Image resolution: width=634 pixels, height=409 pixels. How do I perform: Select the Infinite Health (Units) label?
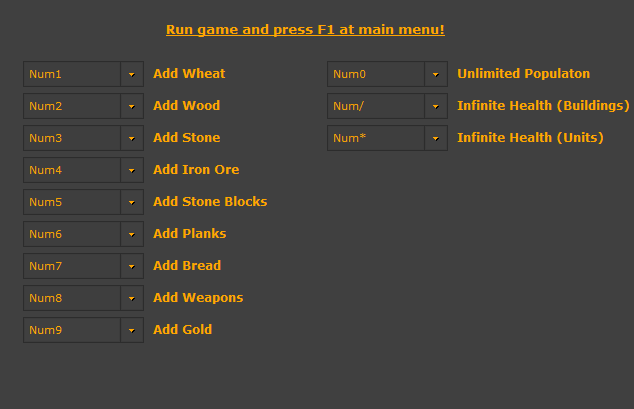[530, 138]
